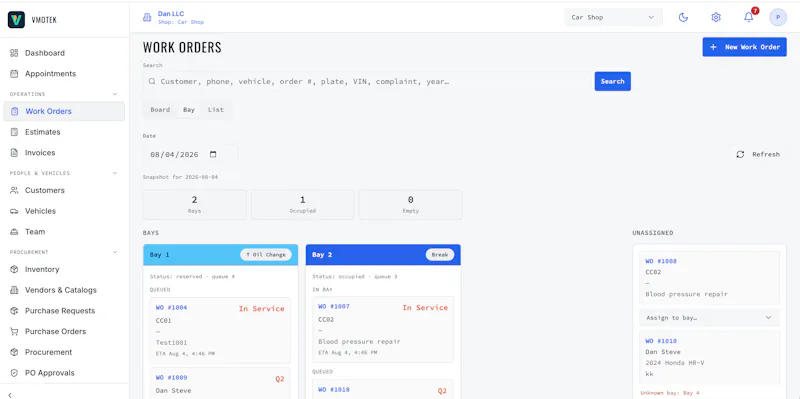
Task: Open settings gear icon in header
Action: pos(716,17)
